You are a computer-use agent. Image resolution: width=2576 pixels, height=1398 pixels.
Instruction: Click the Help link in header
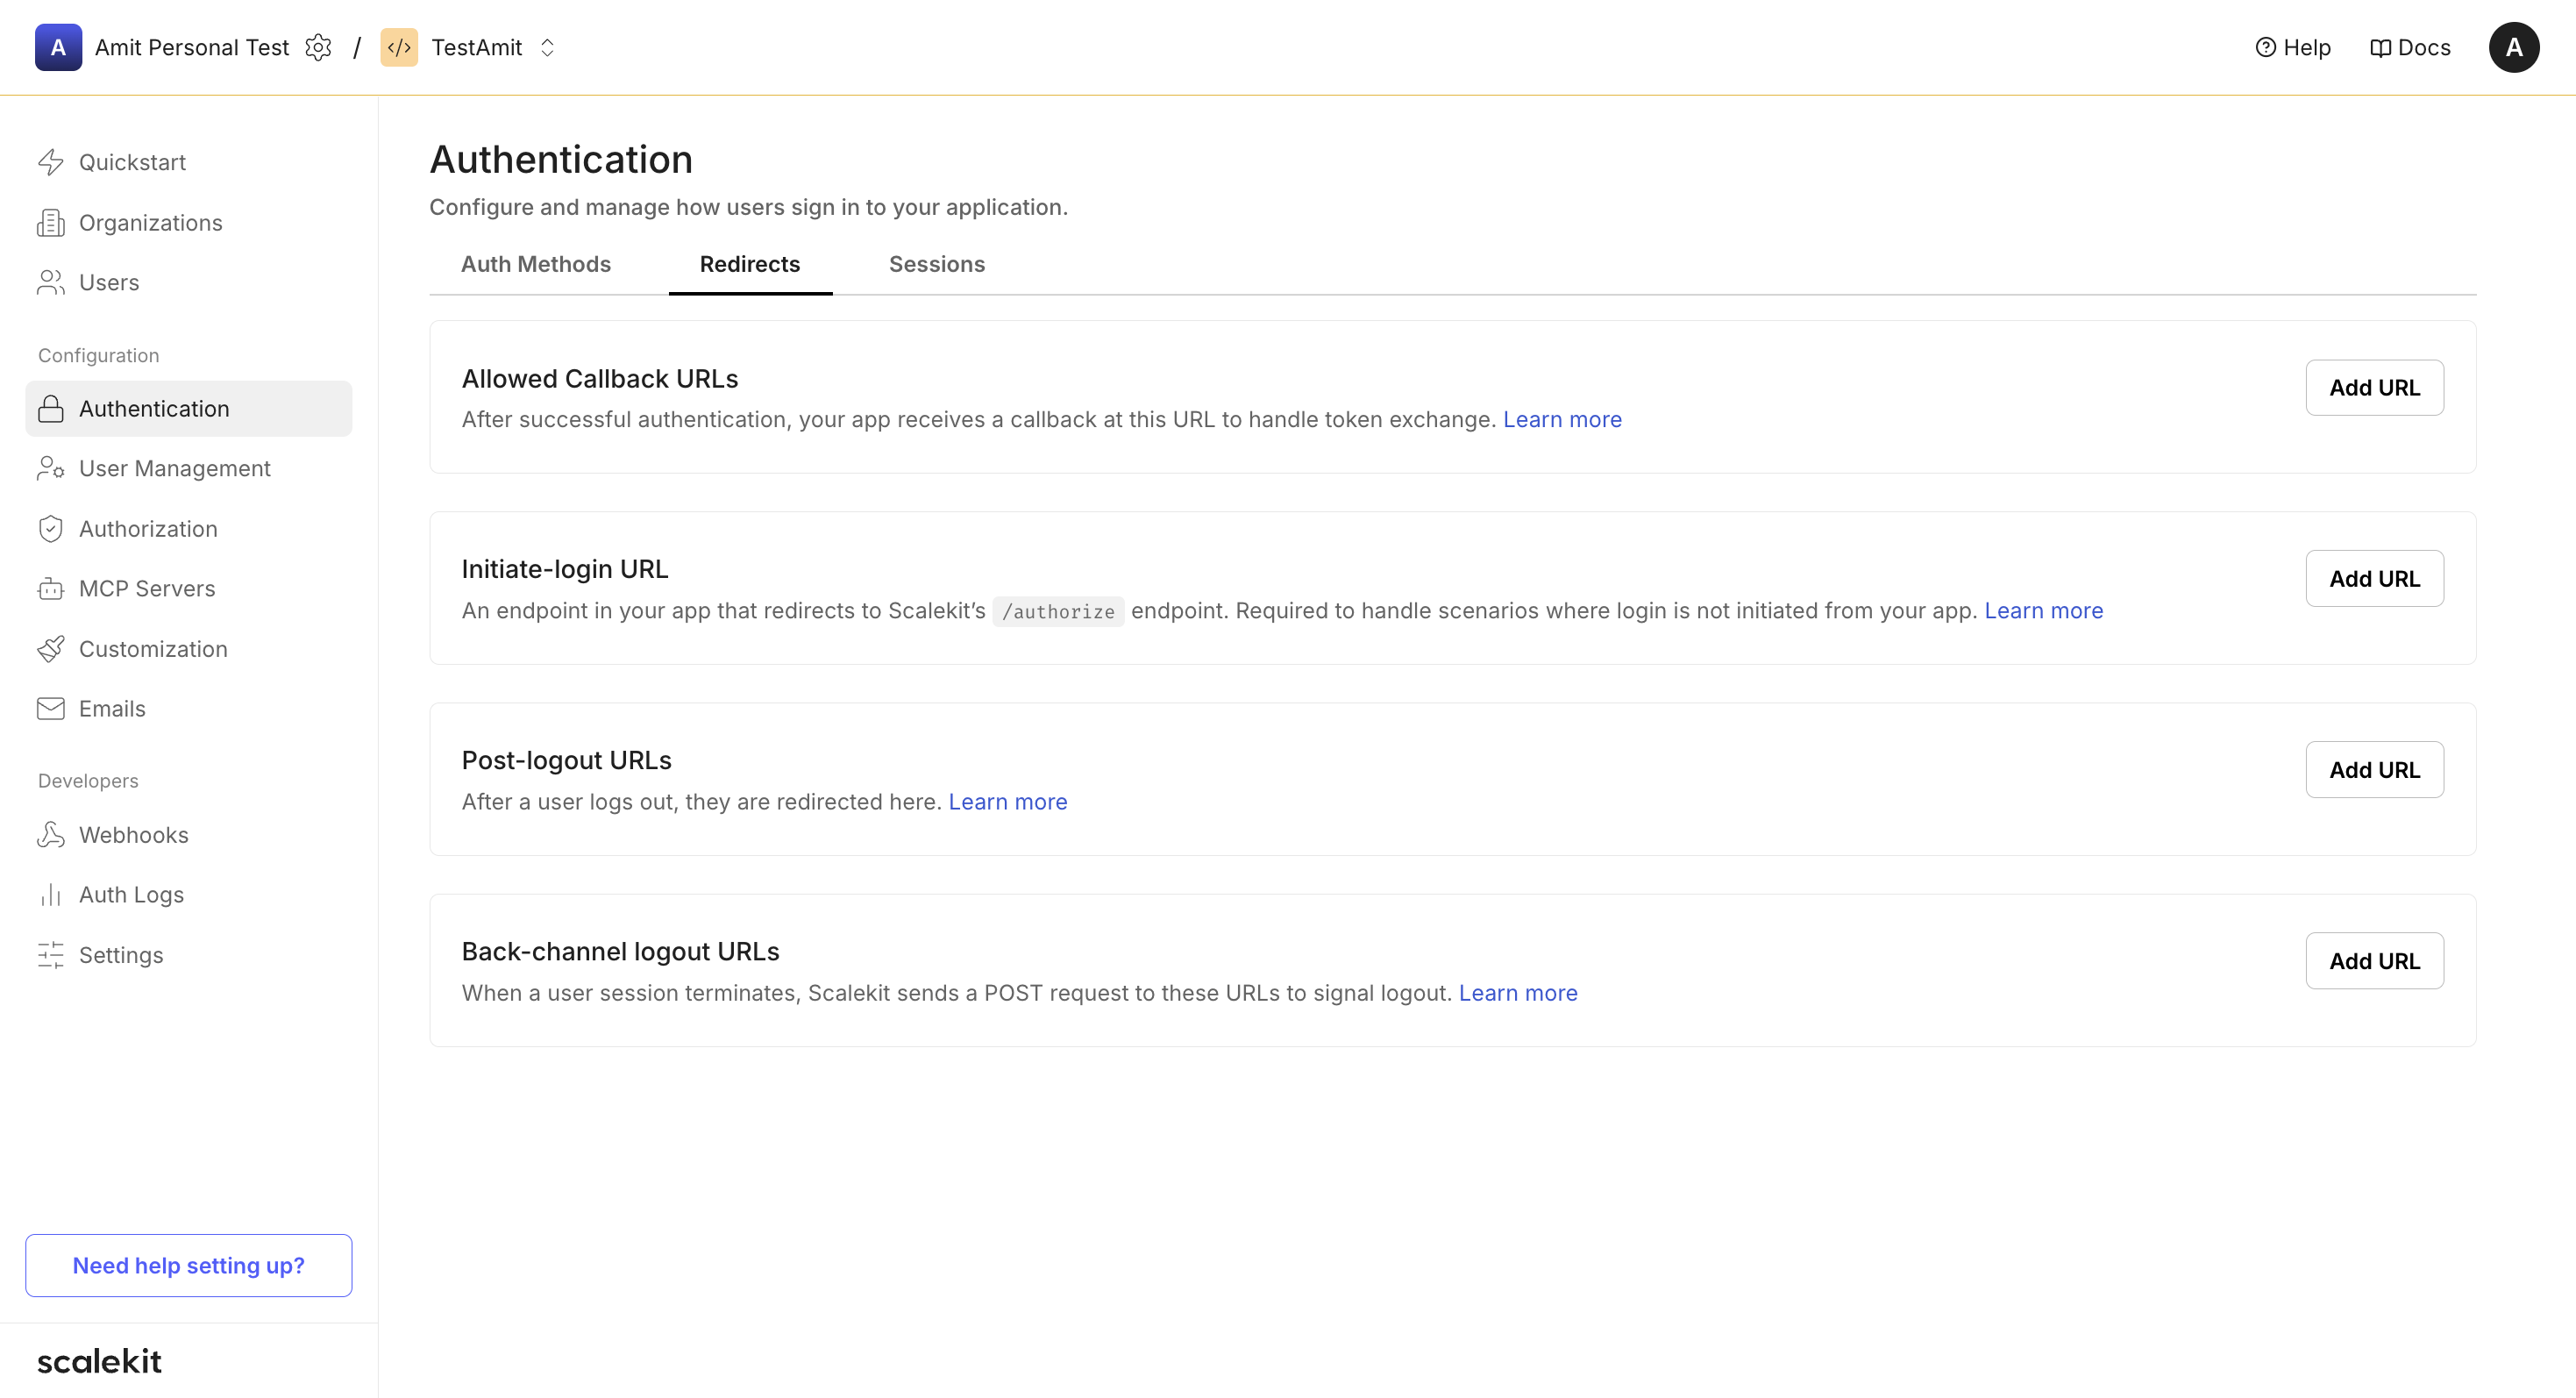click(x=2293, y=47)
